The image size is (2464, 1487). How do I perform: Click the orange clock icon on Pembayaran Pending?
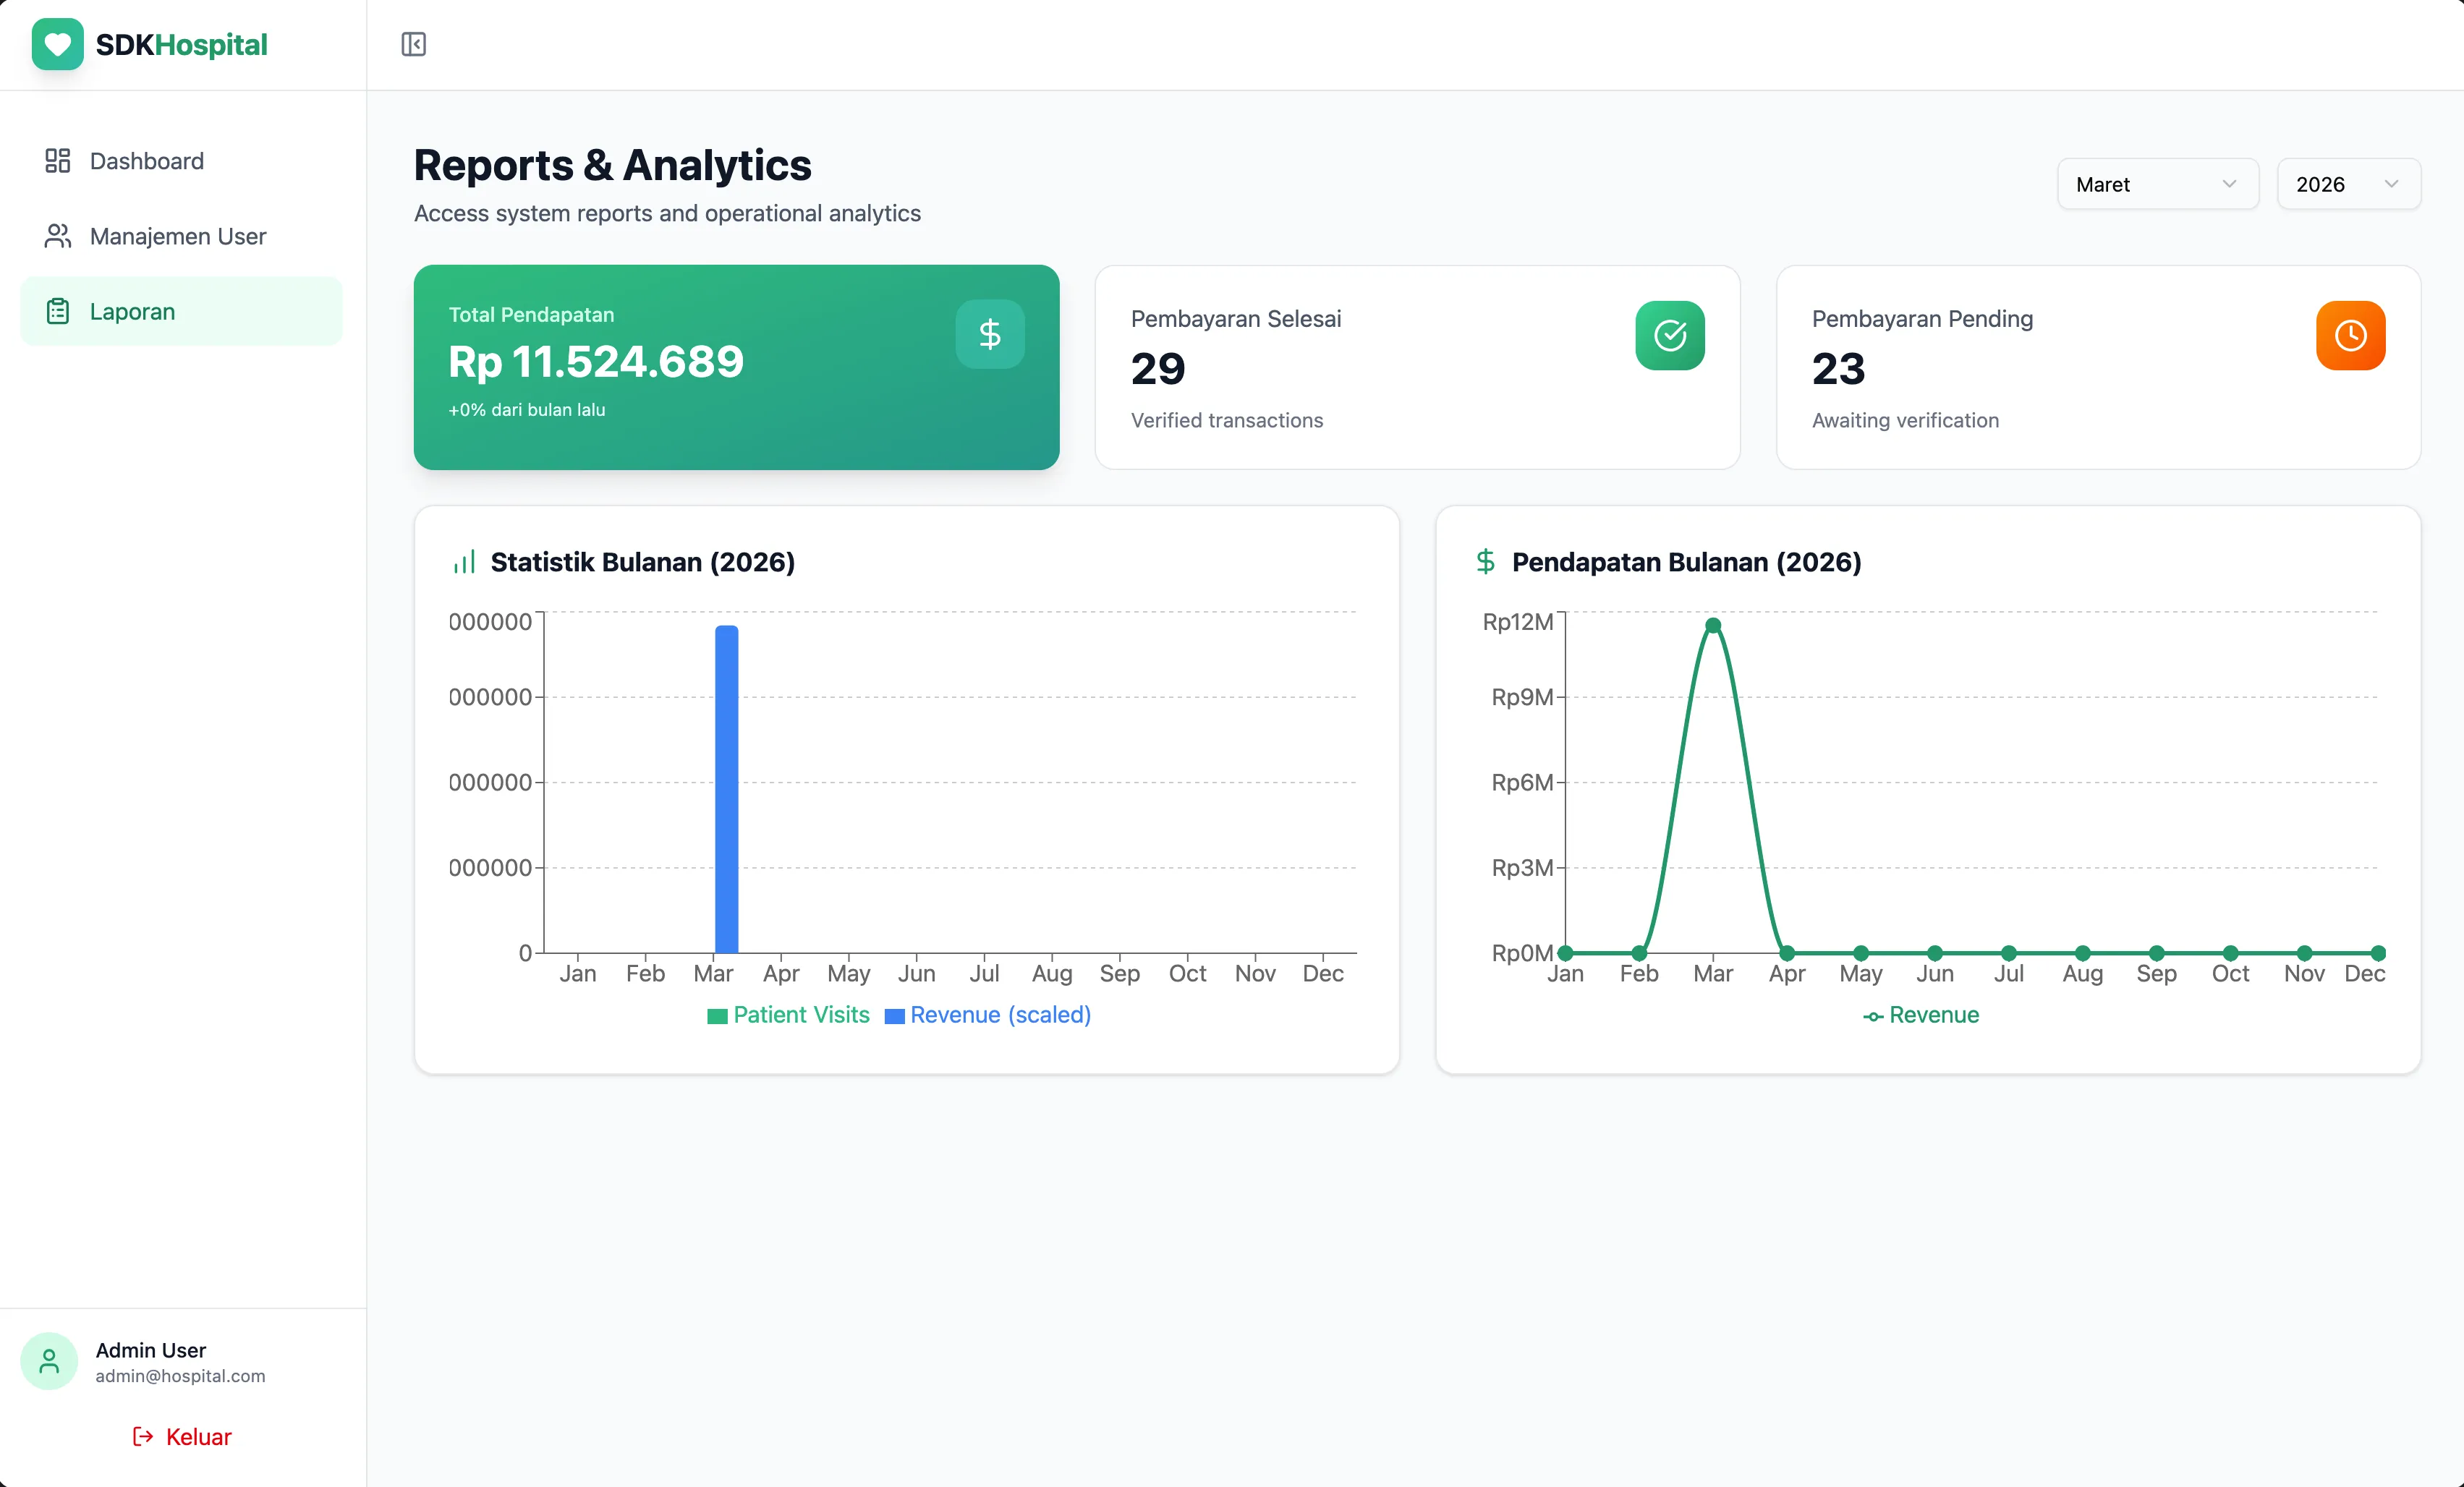point(2351,335)
